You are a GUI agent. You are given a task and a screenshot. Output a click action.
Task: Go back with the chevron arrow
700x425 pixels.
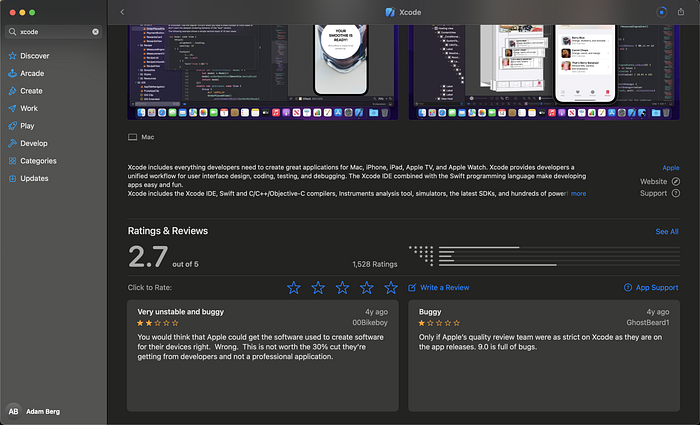[x=122, y=12]
